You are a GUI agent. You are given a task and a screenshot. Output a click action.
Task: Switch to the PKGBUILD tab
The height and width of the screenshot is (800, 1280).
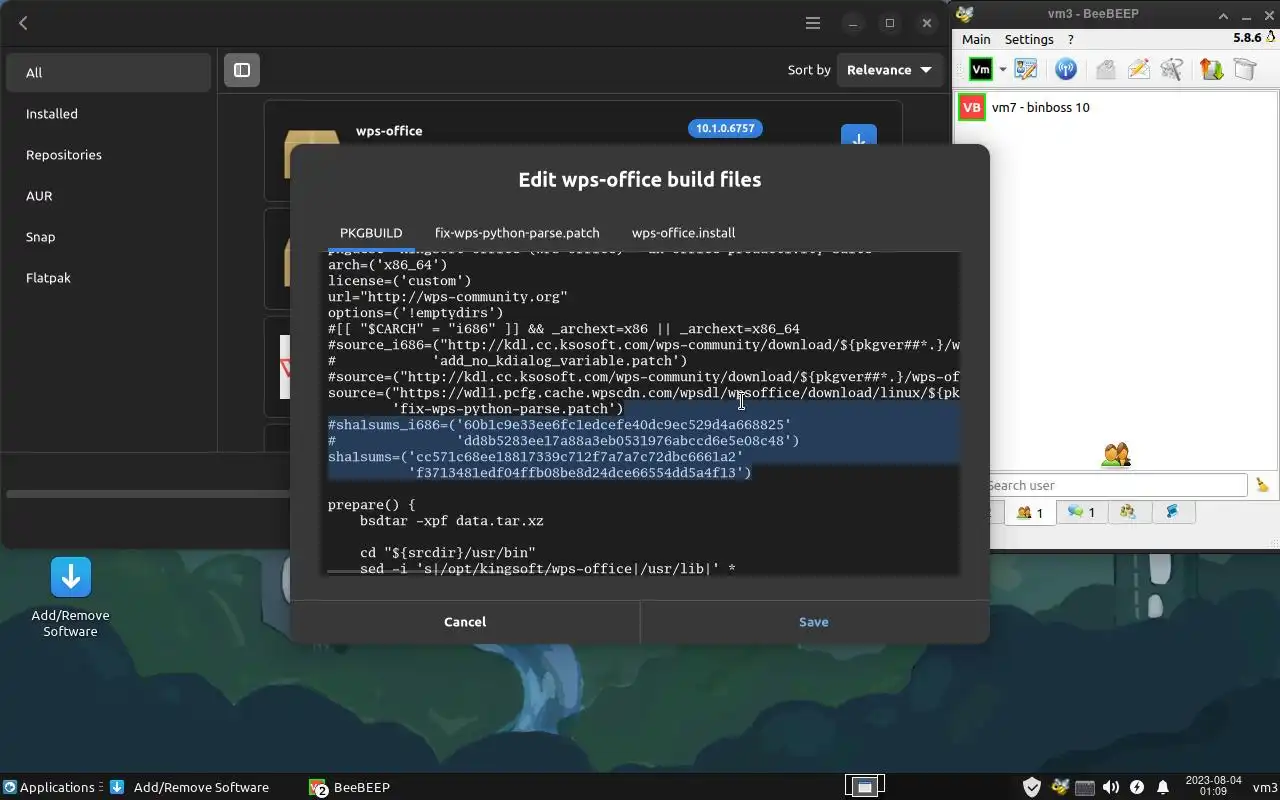click(x=371, y=232)
